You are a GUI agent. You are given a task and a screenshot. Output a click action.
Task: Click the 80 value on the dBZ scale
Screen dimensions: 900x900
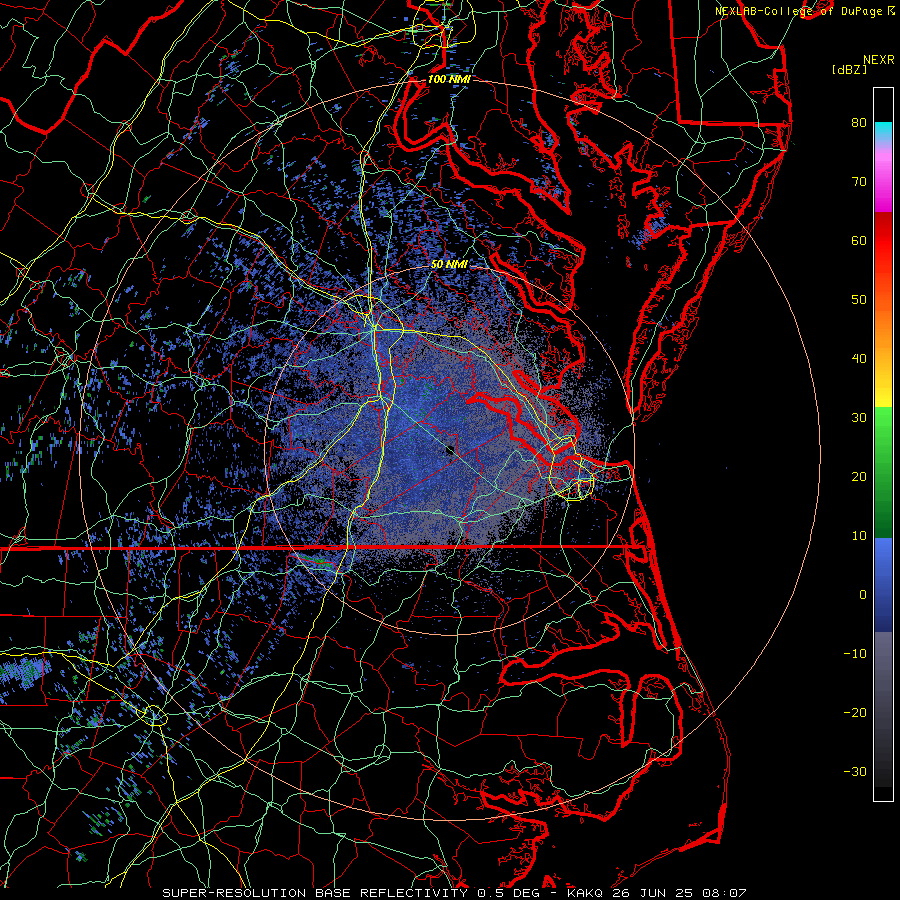[859, 122]
